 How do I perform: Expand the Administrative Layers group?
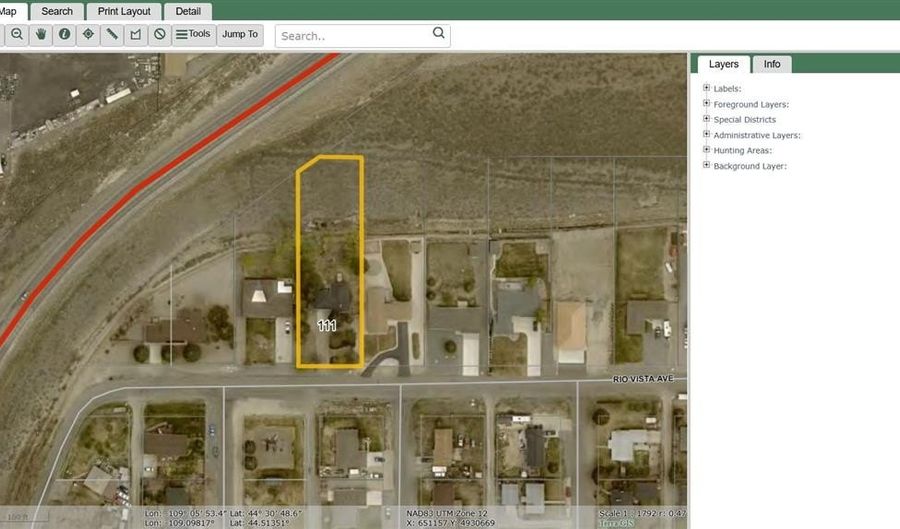click(707, 134)
